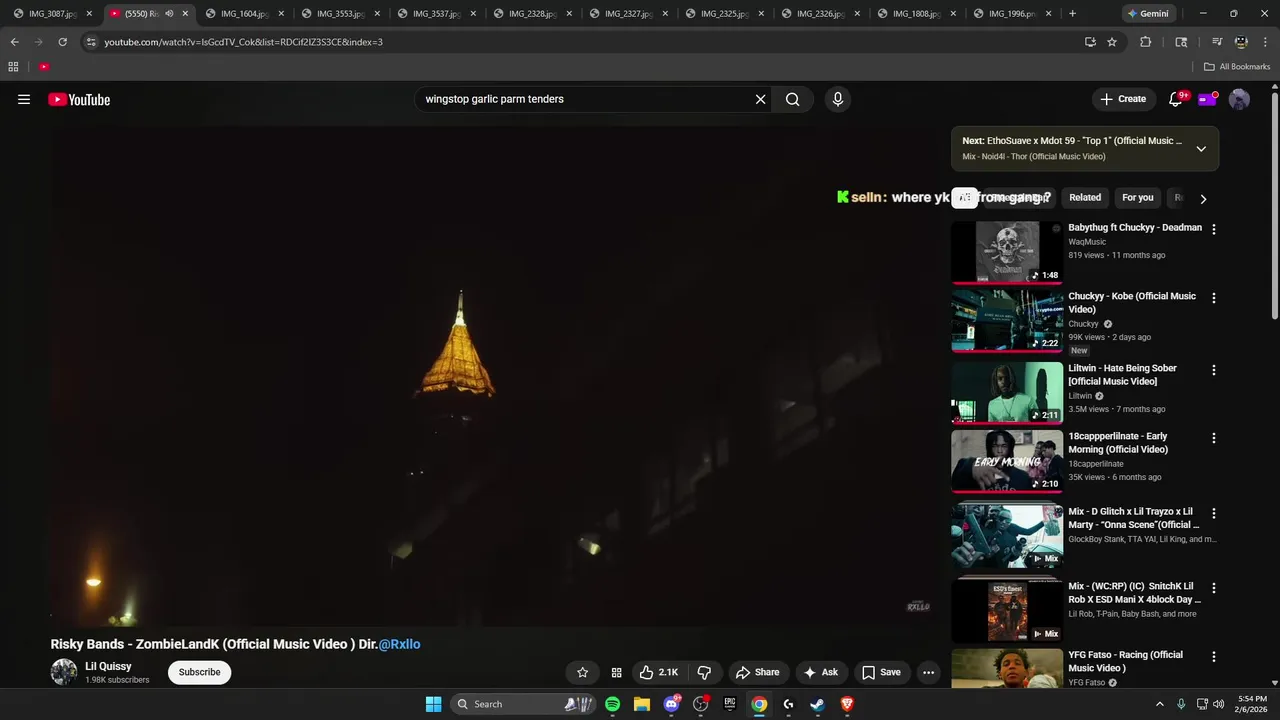Go to YouTube home via logo

(x=79, y=99)
